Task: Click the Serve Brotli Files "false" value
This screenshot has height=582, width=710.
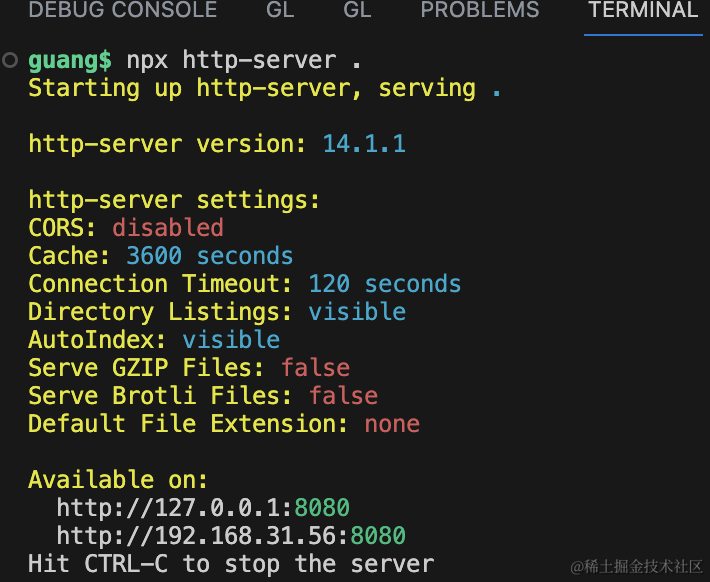Action: 343,396
